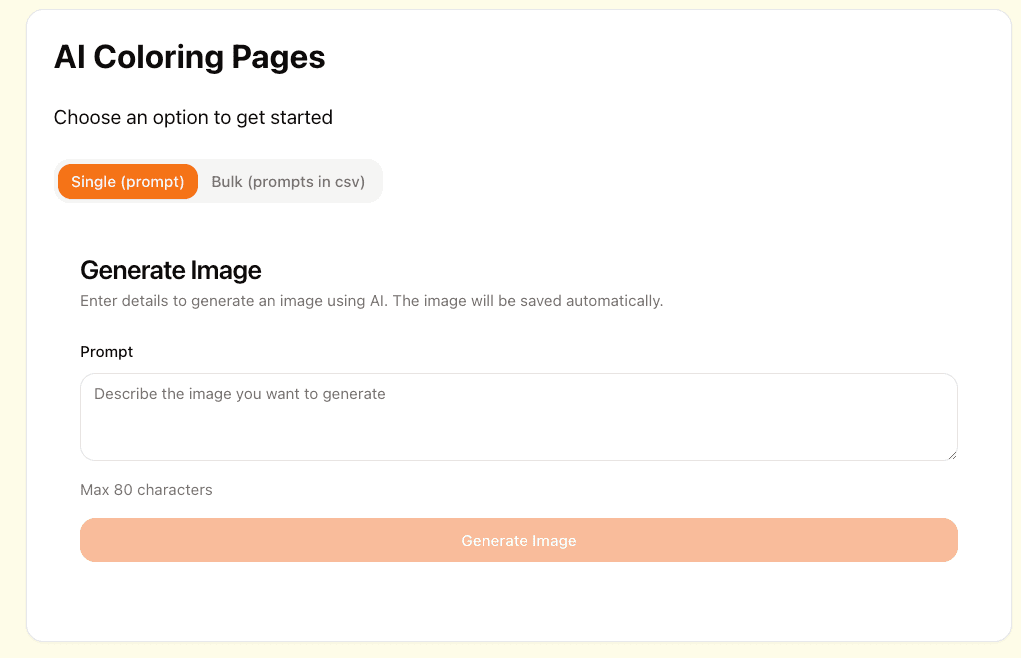Image resolution: width=1021 pixels, height=658 pixels.
Task: Click the word 'Pages' in the main title
Action: (278, 59)
